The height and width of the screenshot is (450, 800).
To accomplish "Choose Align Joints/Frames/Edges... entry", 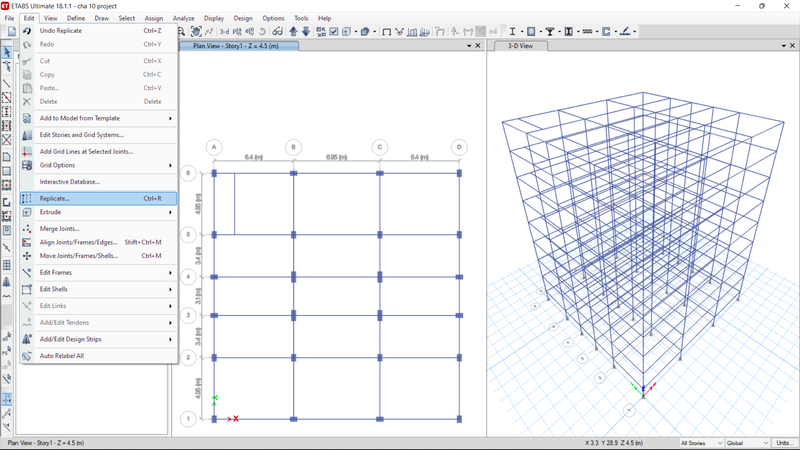I will pos(99,242).
